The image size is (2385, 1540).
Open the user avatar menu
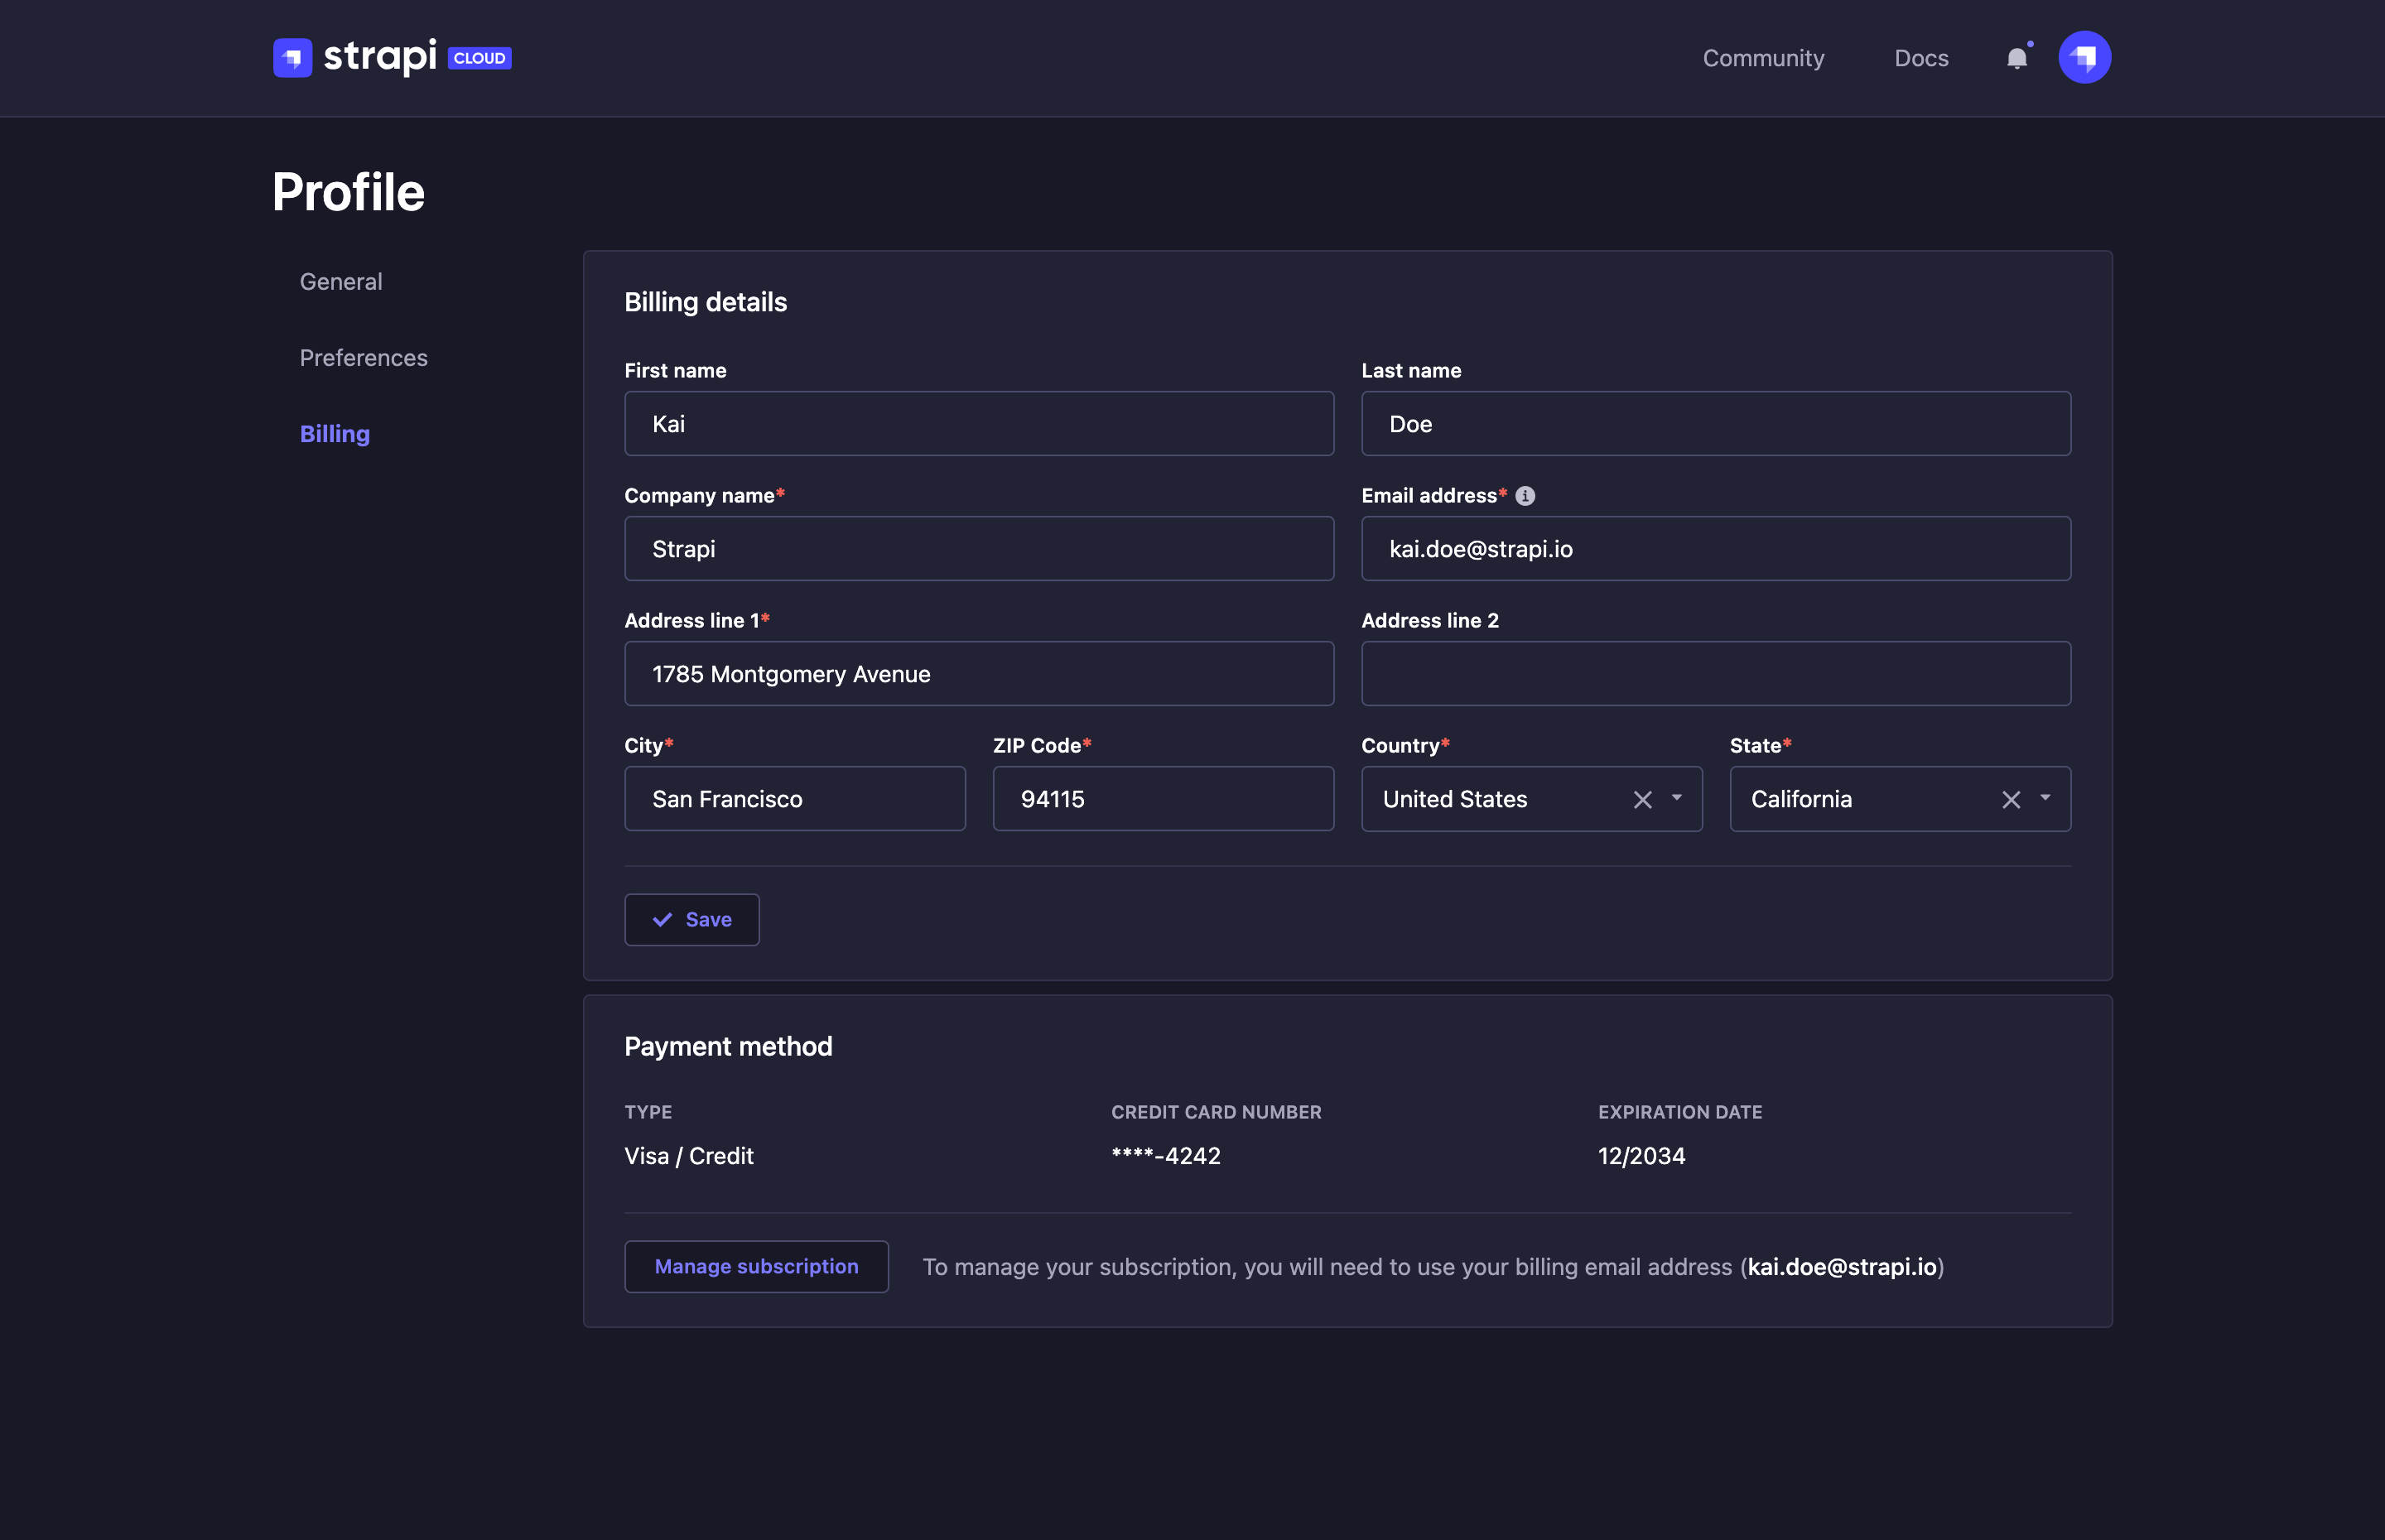[x=2084, y=57]
